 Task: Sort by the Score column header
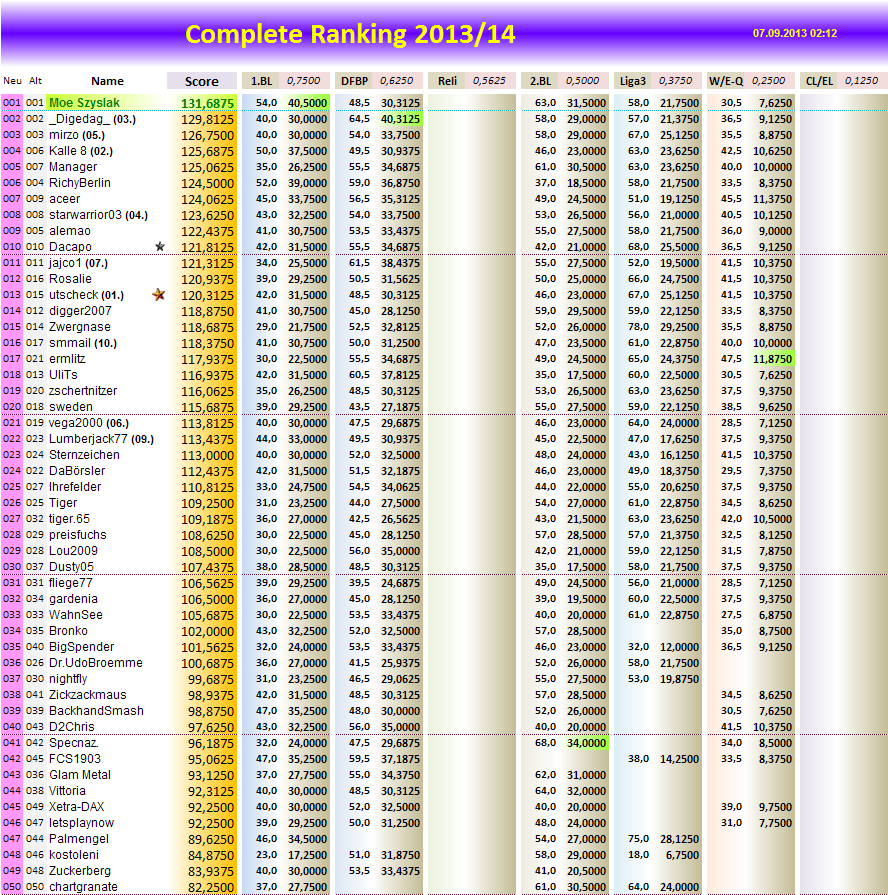[x=201, y=81]
